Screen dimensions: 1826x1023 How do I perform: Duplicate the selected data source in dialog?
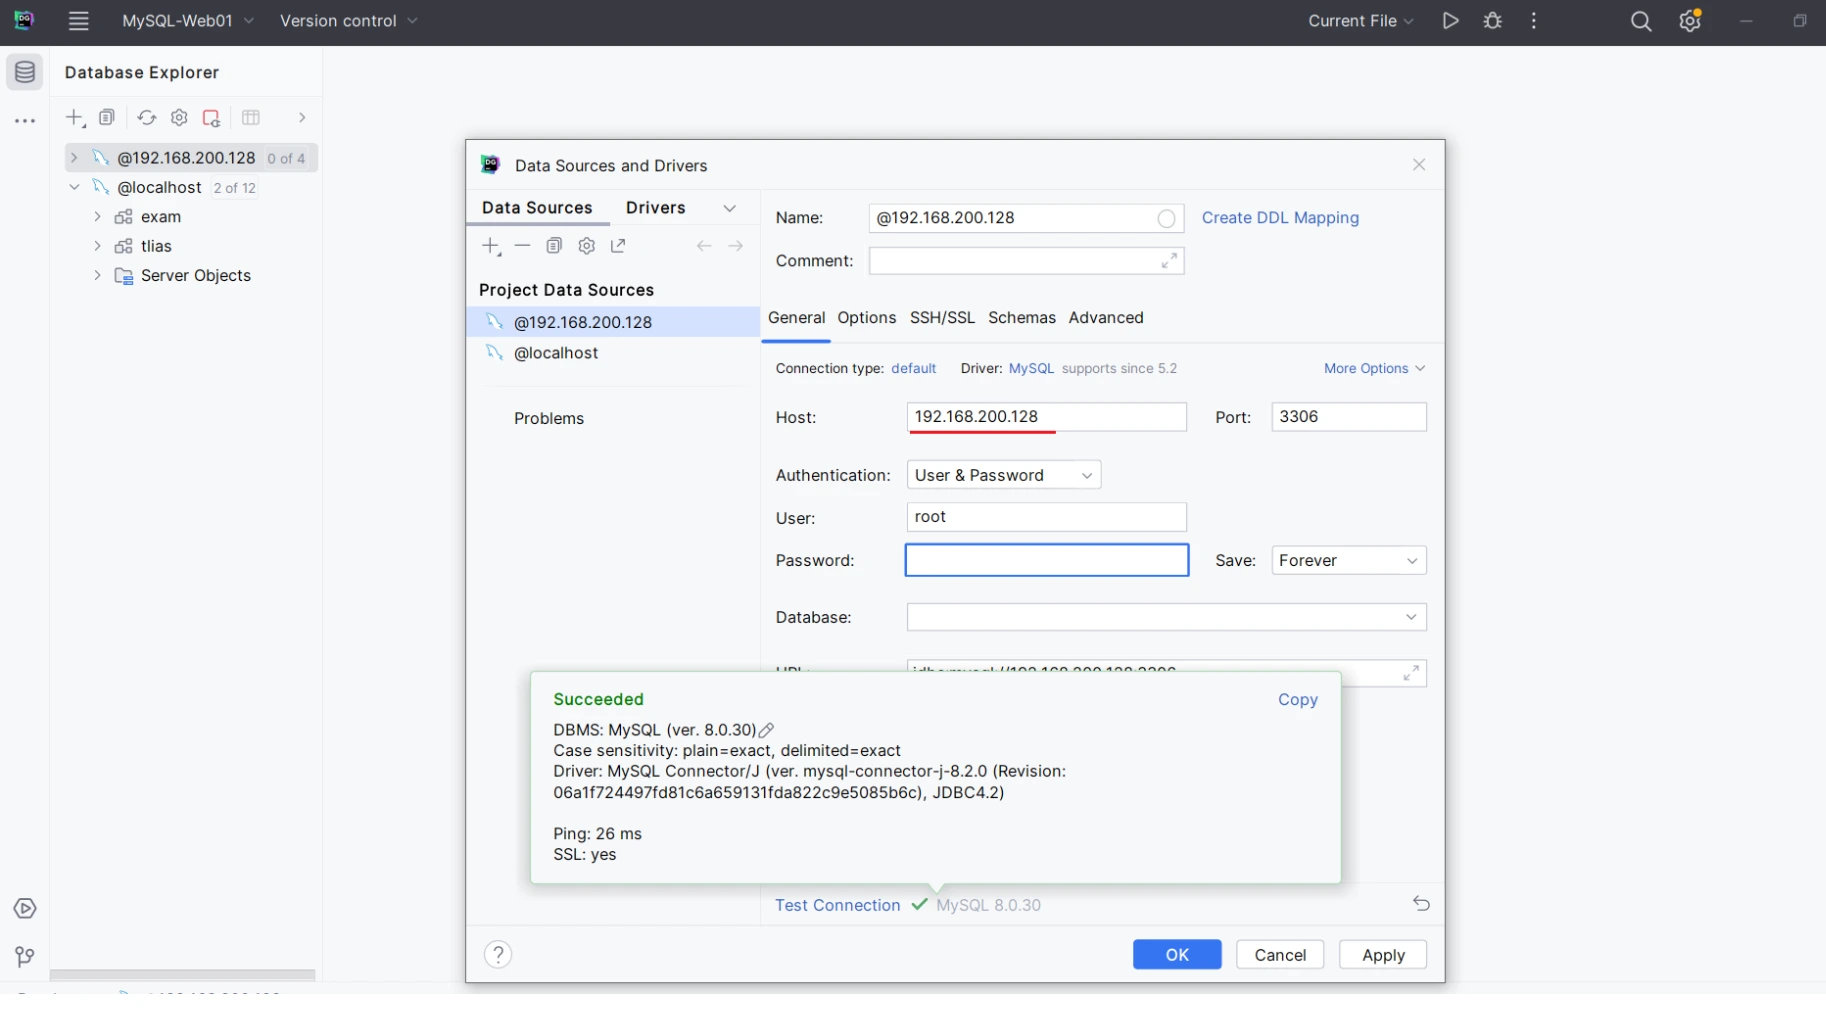click(554, 246)
